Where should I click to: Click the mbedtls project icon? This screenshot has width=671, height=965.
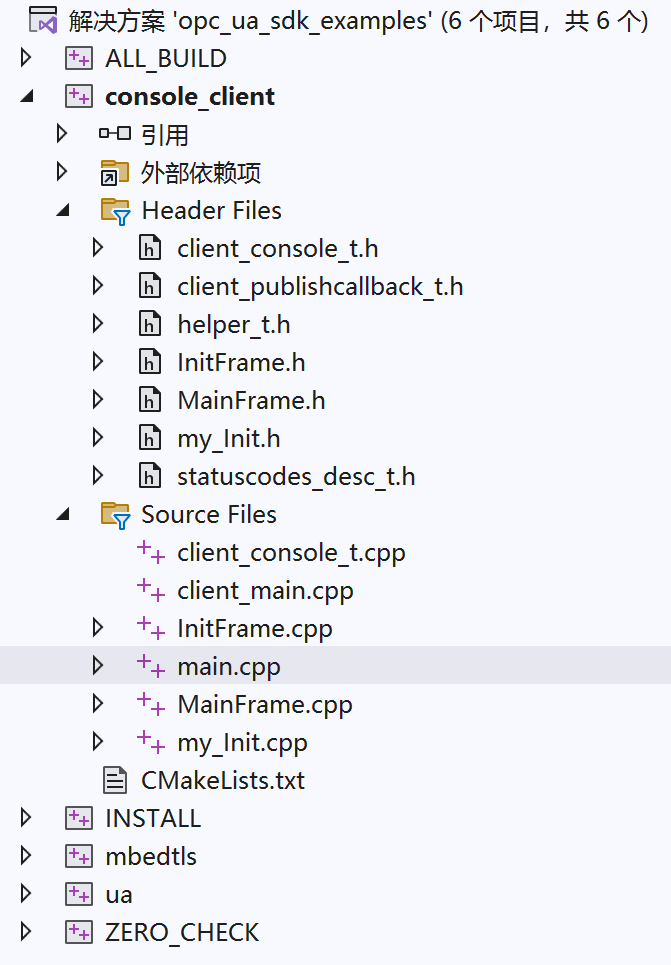coord(79,856)
